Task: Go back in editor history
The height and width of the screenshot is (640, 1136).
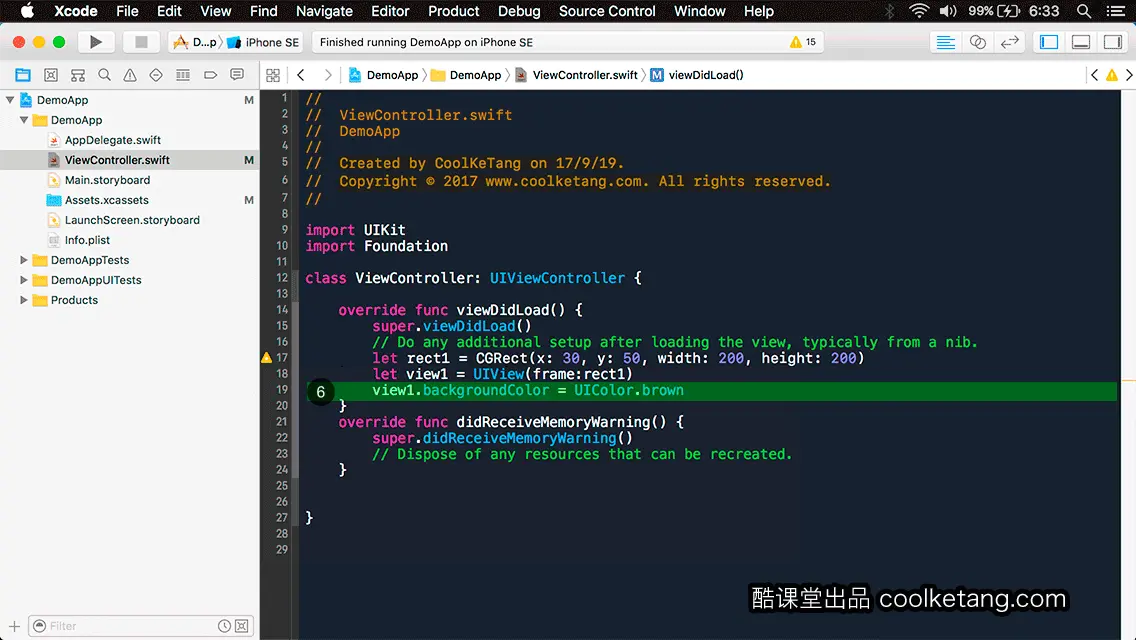Action: pyautogui.click(x=301, y=75)
